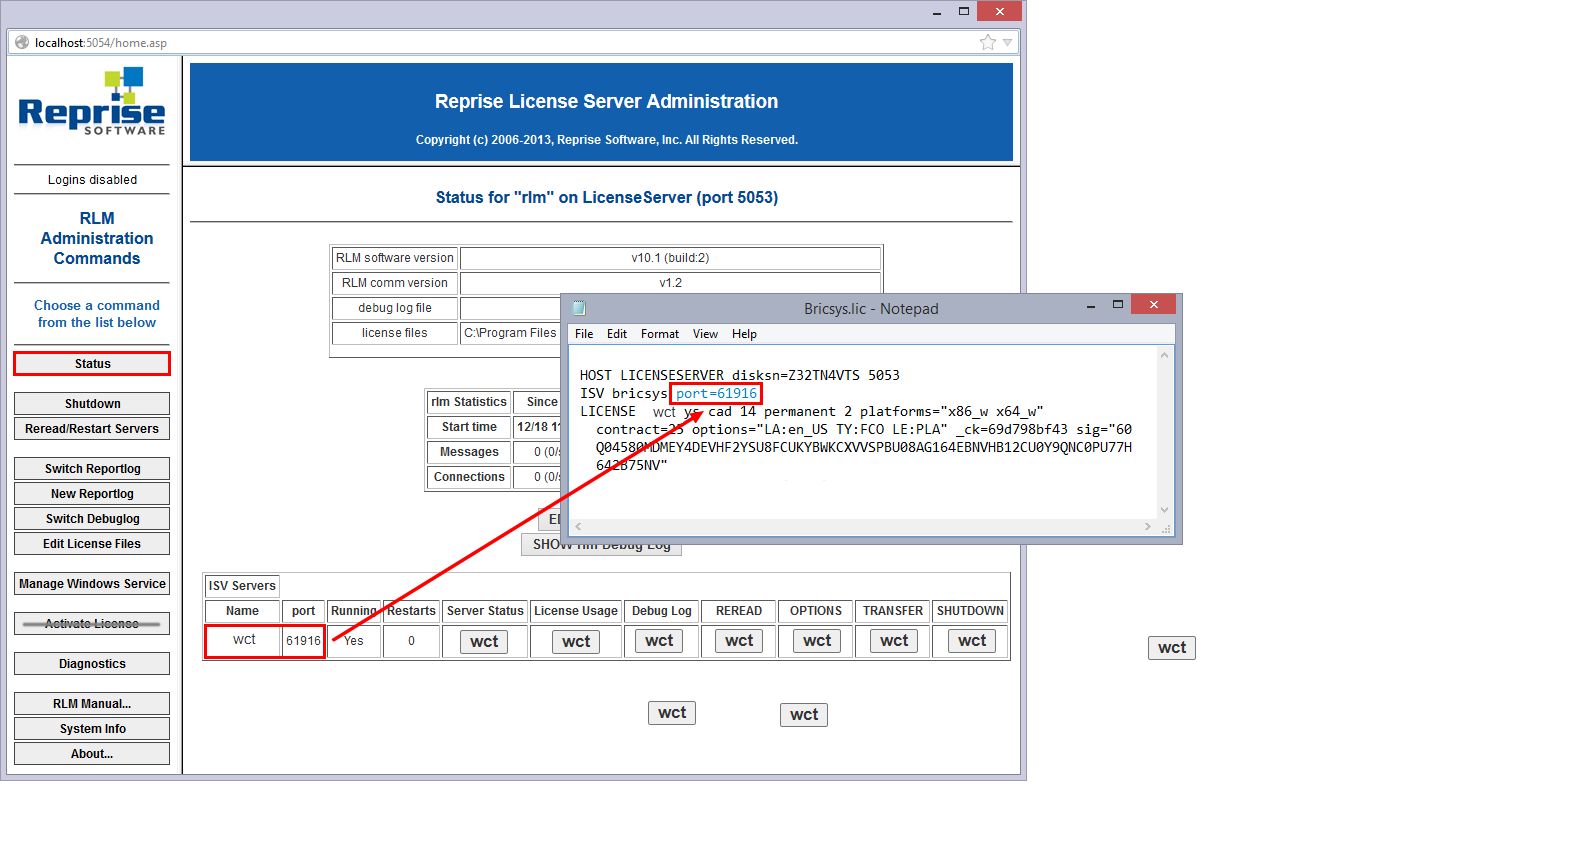Click the About... button
The image size is (1573, 850).
(92, 754)
